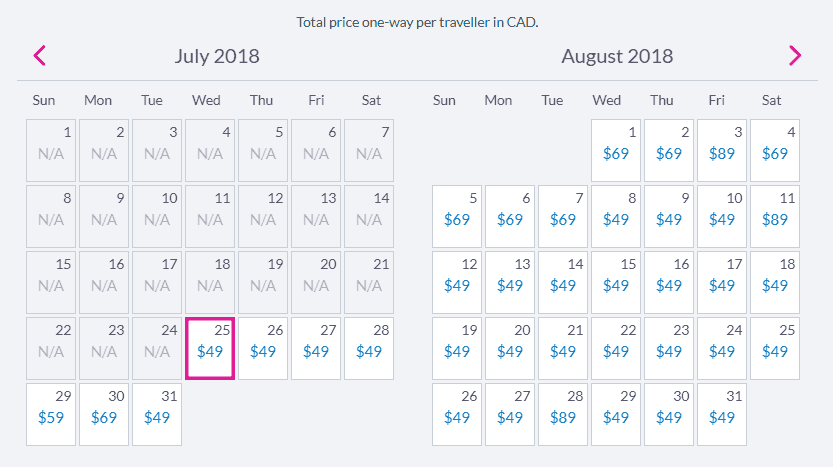Select August 1 priced at $69
The height and width of the screenshot is (467, 833).
click(x=616, y=150)
